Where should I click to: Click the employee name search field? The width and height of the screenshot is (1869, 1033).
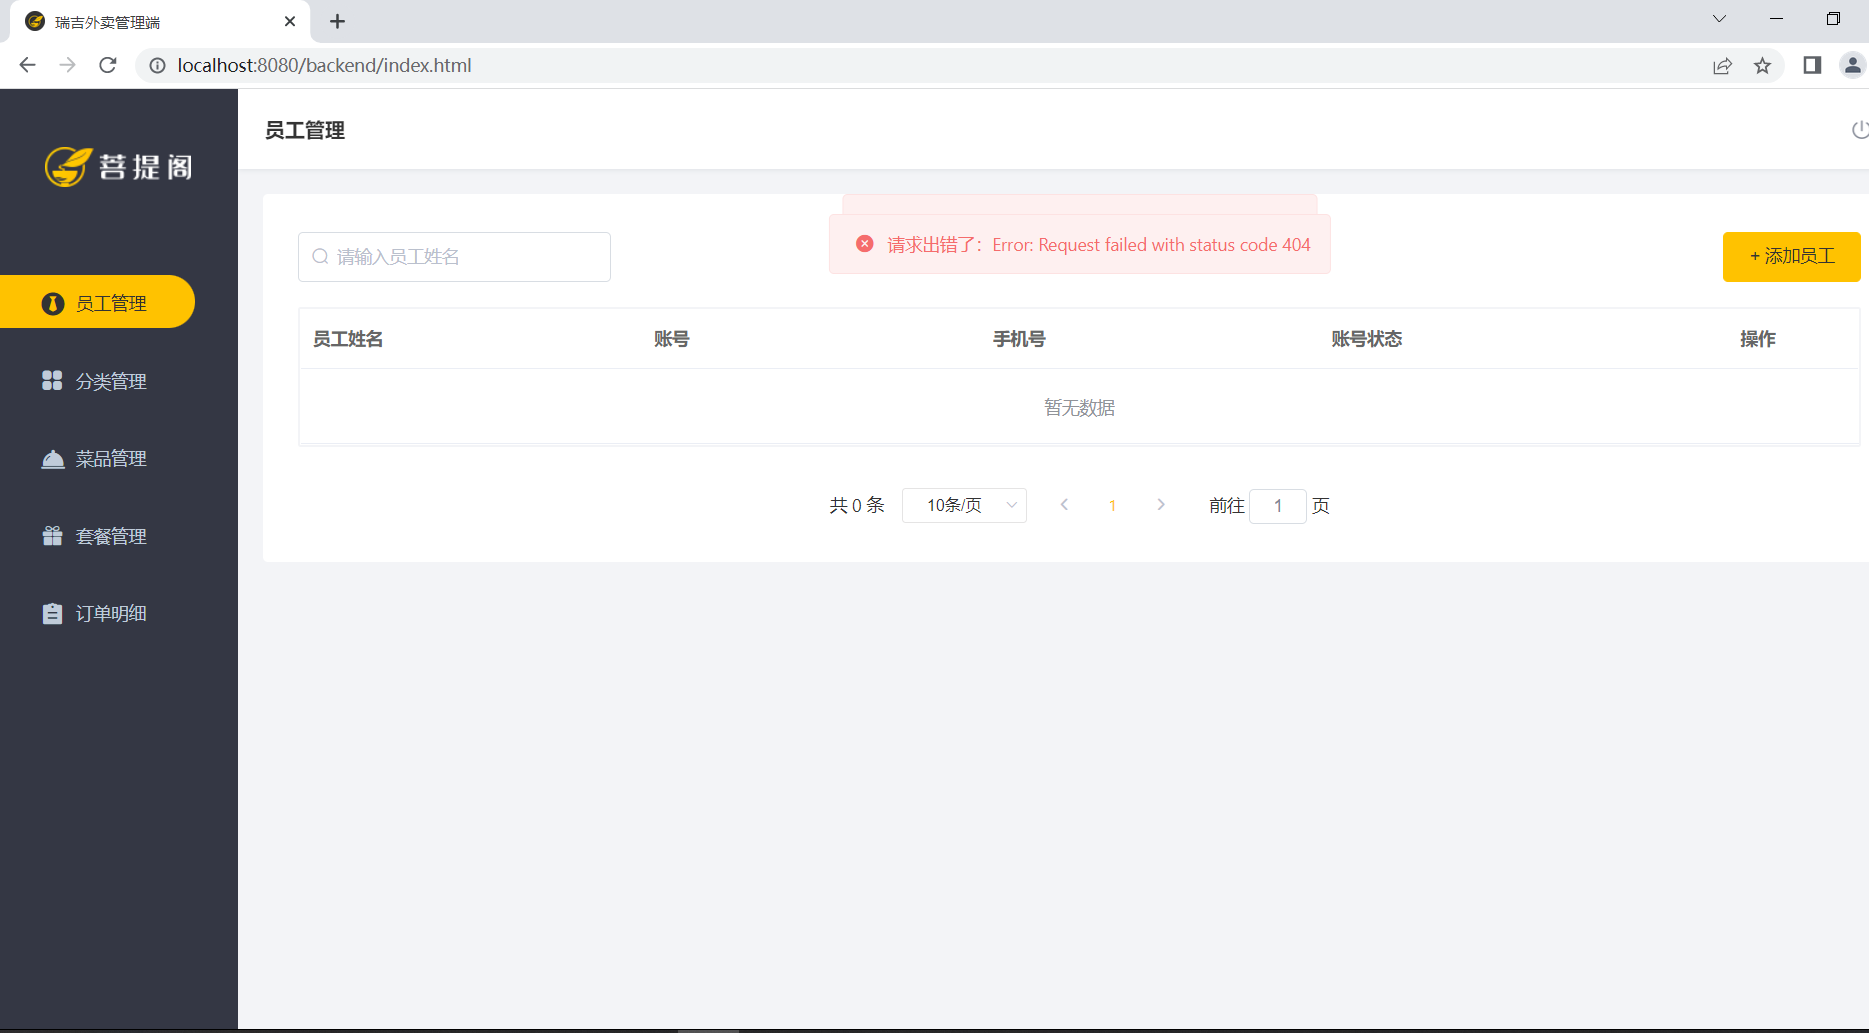[454, 257]
